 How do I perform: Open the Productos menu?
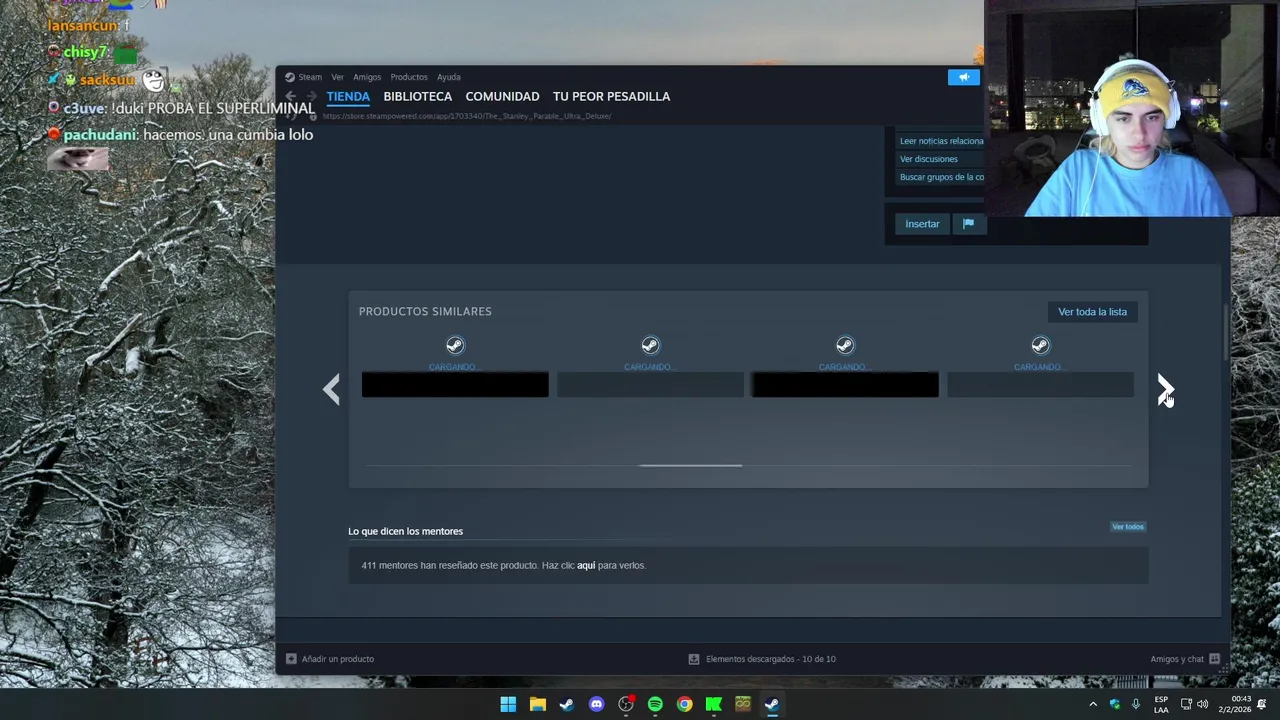(409, 77)
